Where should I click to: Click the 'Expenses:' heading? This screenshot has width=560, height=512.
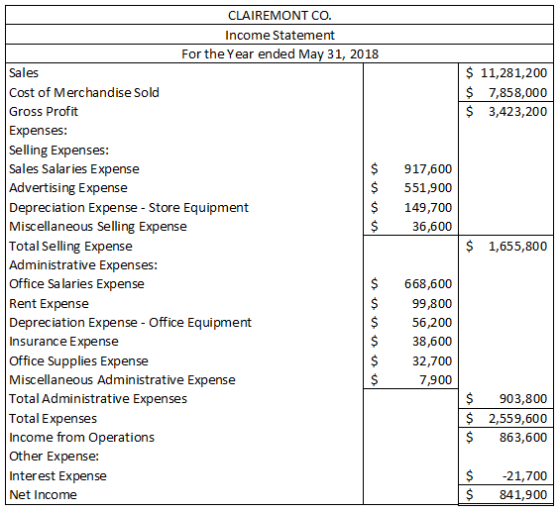click(38, 130)
